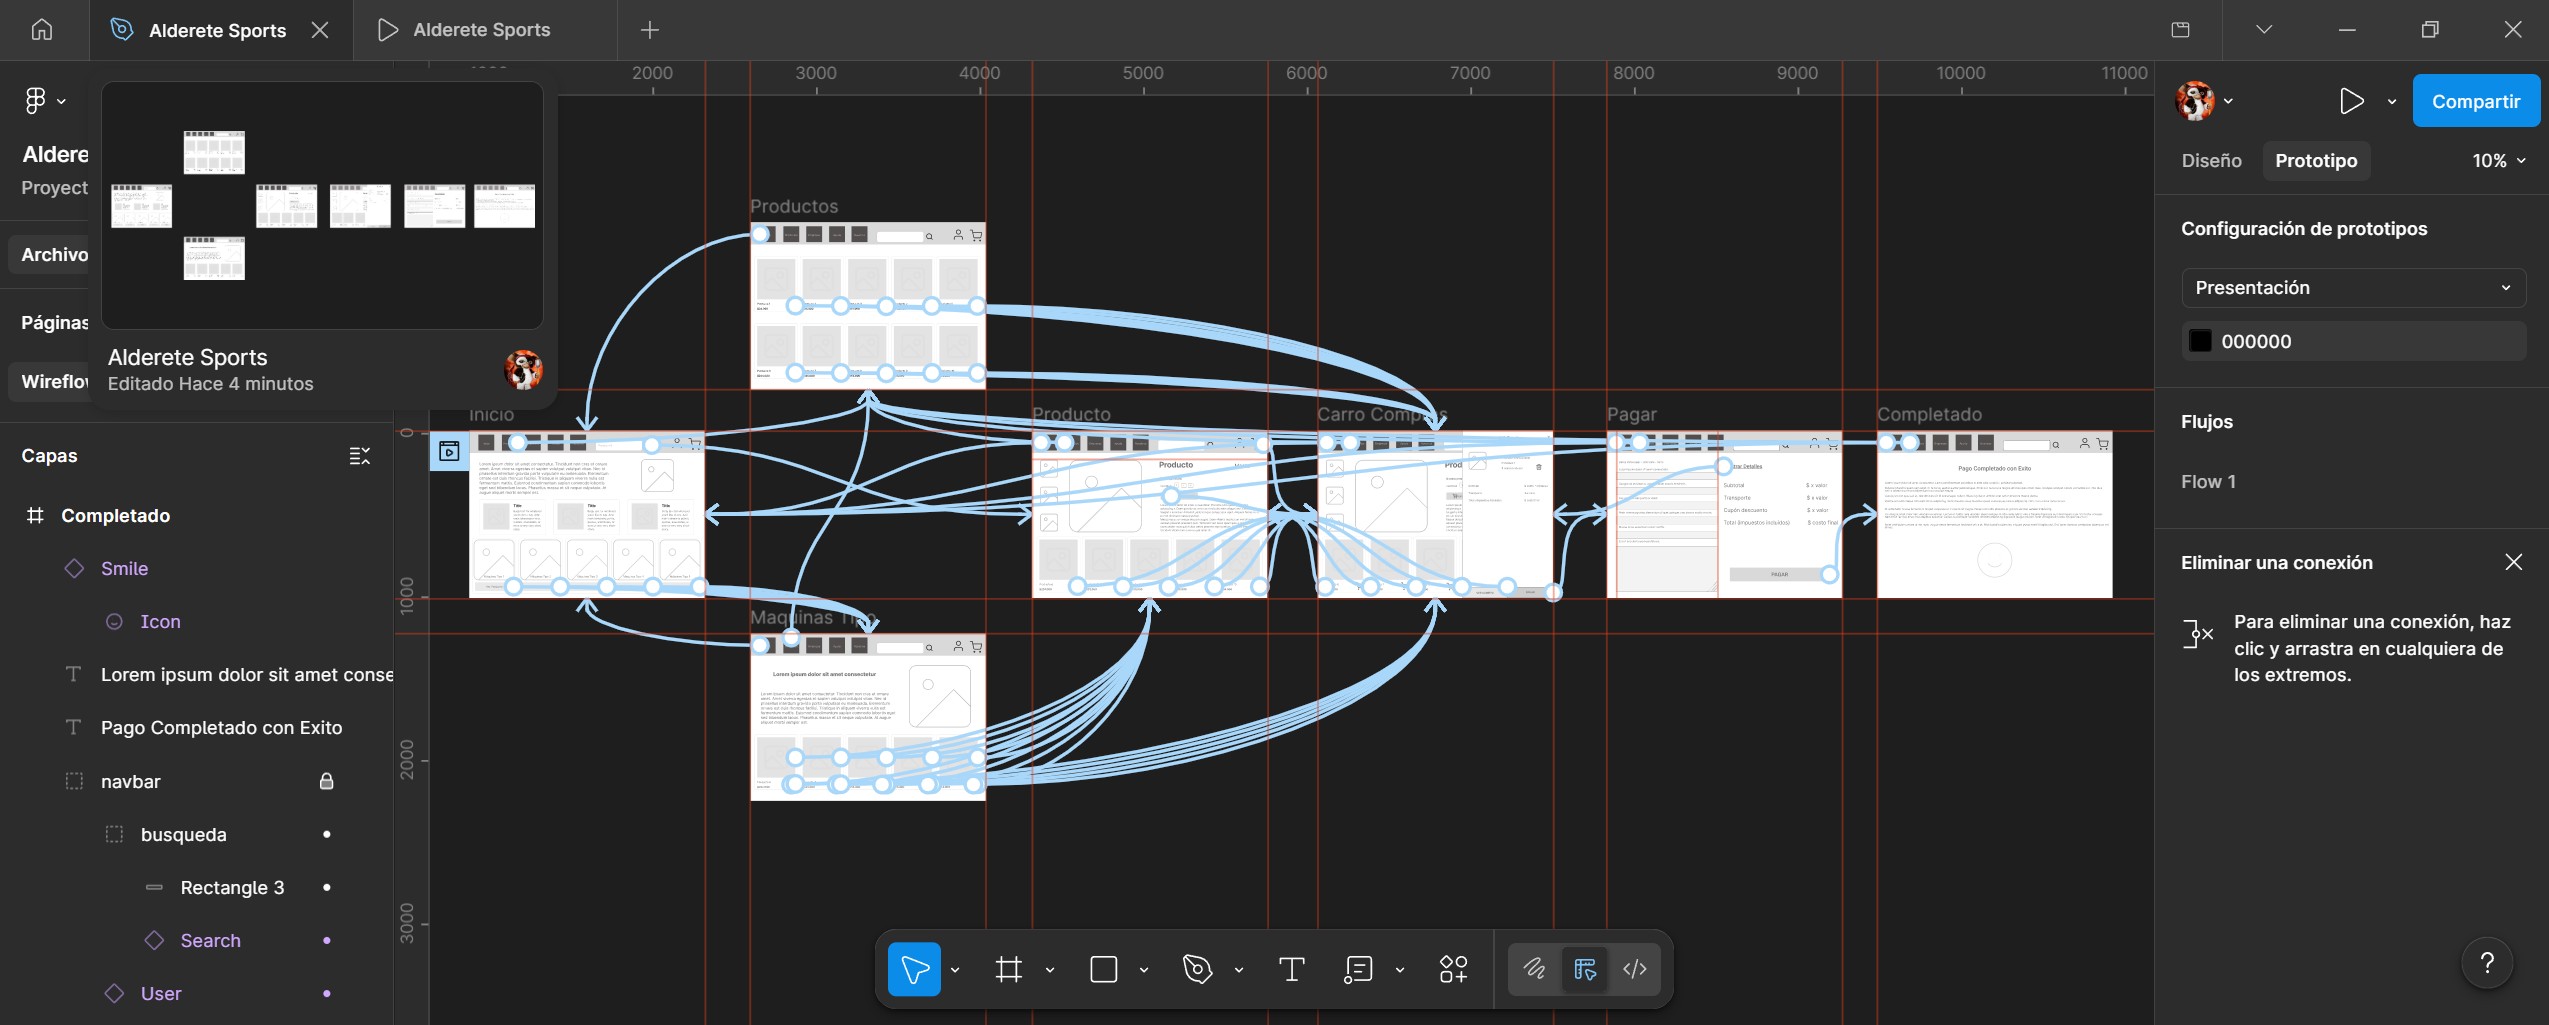The height and width of the screenshot is (1025, 2549).
Task: Open the second Alderete Sports prototype tab
Action: pyautogui.click(x=481, y=30)
